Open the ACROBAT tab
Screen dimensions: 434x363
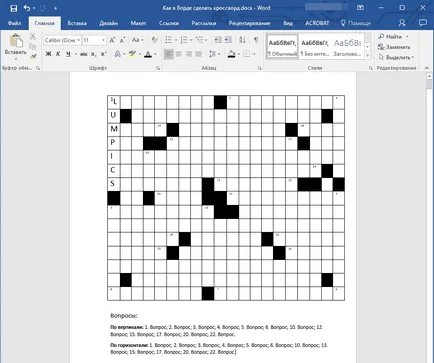[x=317, y=23]
